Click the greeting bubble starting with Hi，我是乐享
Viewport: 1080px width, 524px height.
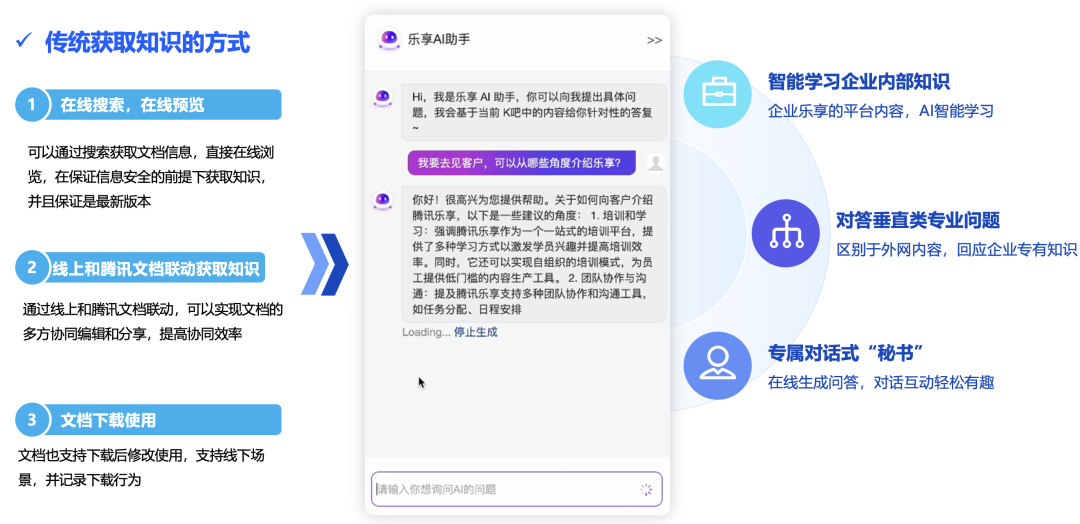(x=534, y=112)
